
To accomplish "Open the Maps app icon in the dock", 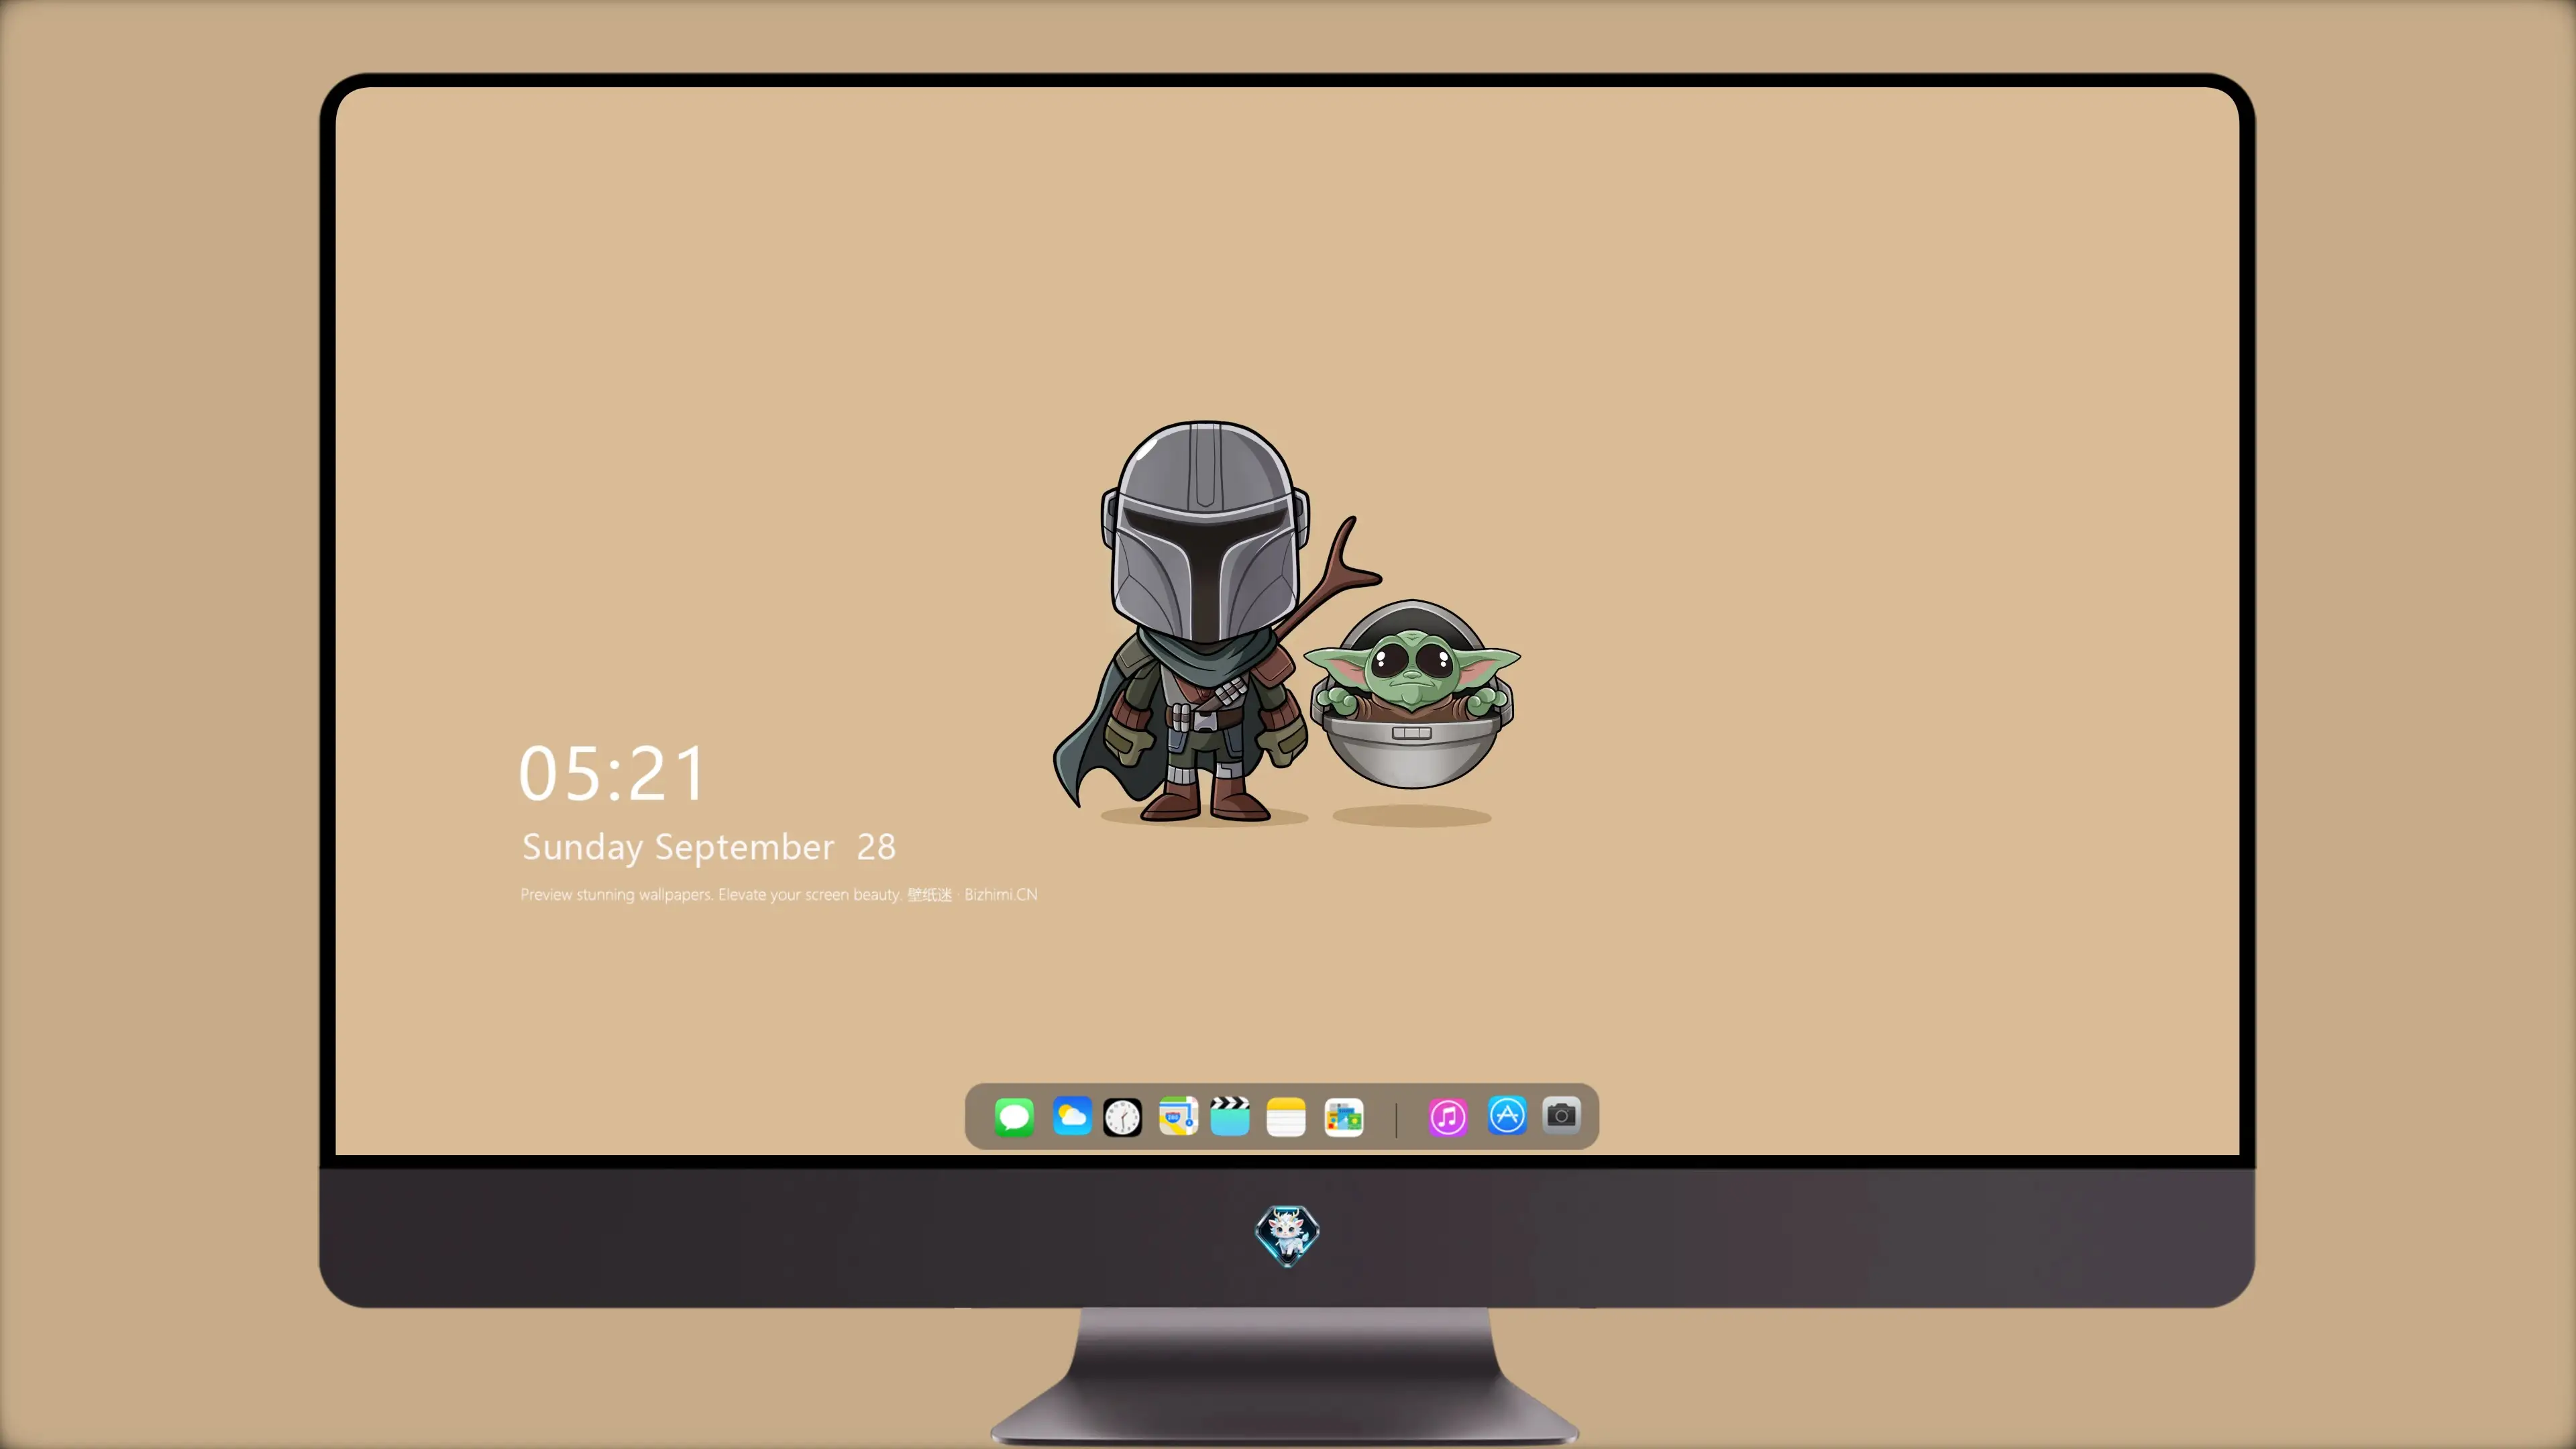I will [1178, 1117].
